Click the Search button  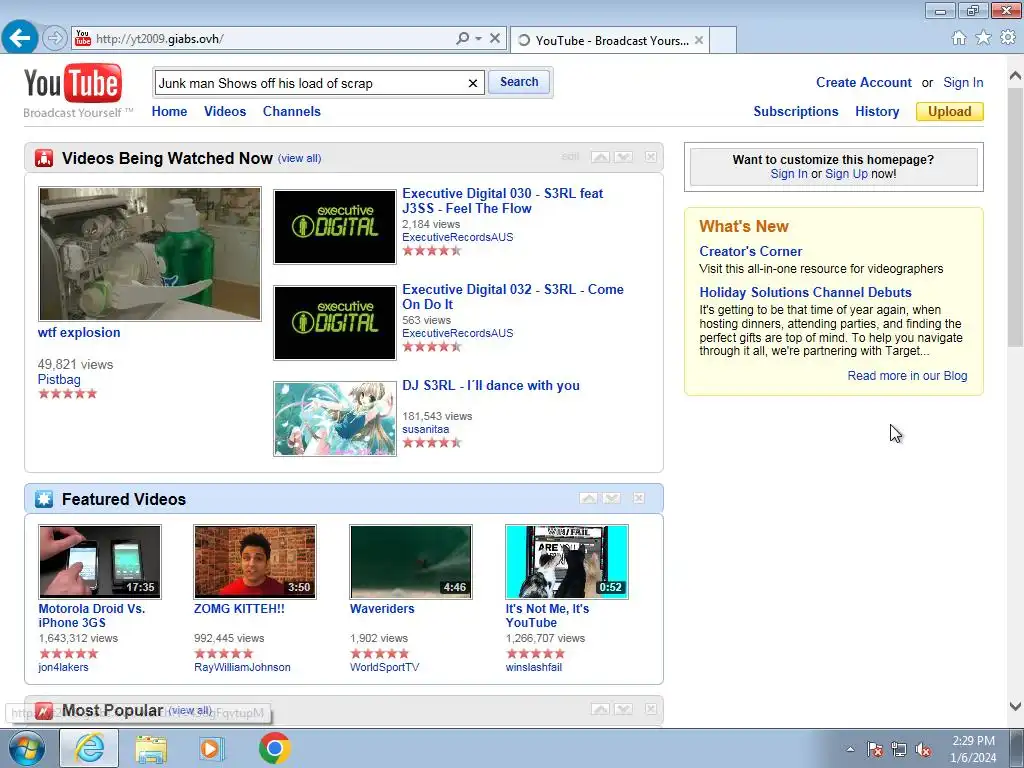tap(519, 82)
